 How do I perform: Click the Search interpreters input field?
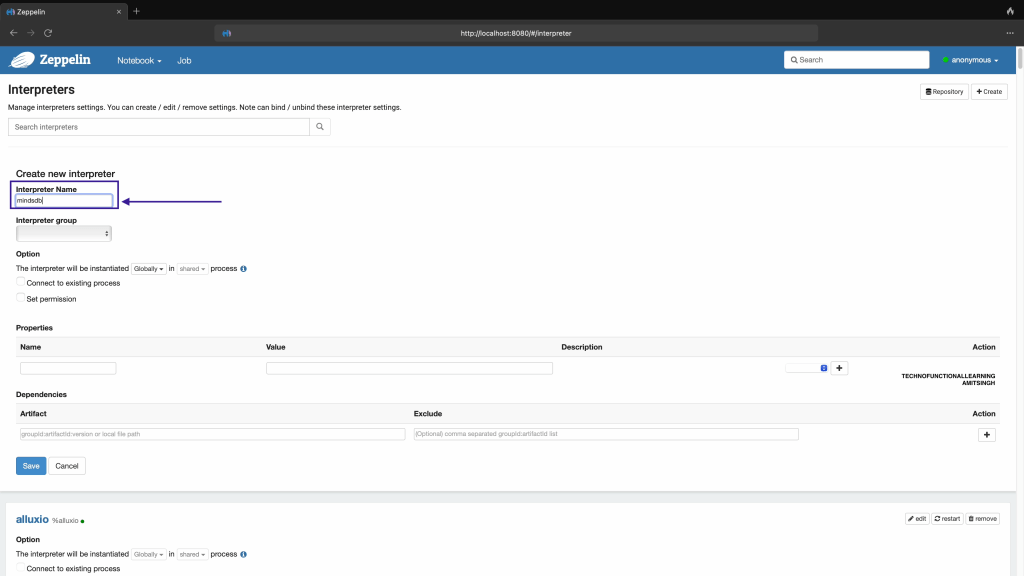[x=158, y=127]
